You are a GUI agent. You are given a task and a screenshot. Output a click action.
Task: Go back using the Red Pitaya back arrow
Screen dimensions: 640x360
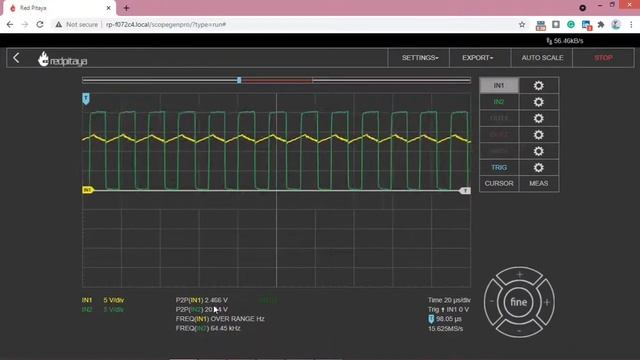(16, 58)
